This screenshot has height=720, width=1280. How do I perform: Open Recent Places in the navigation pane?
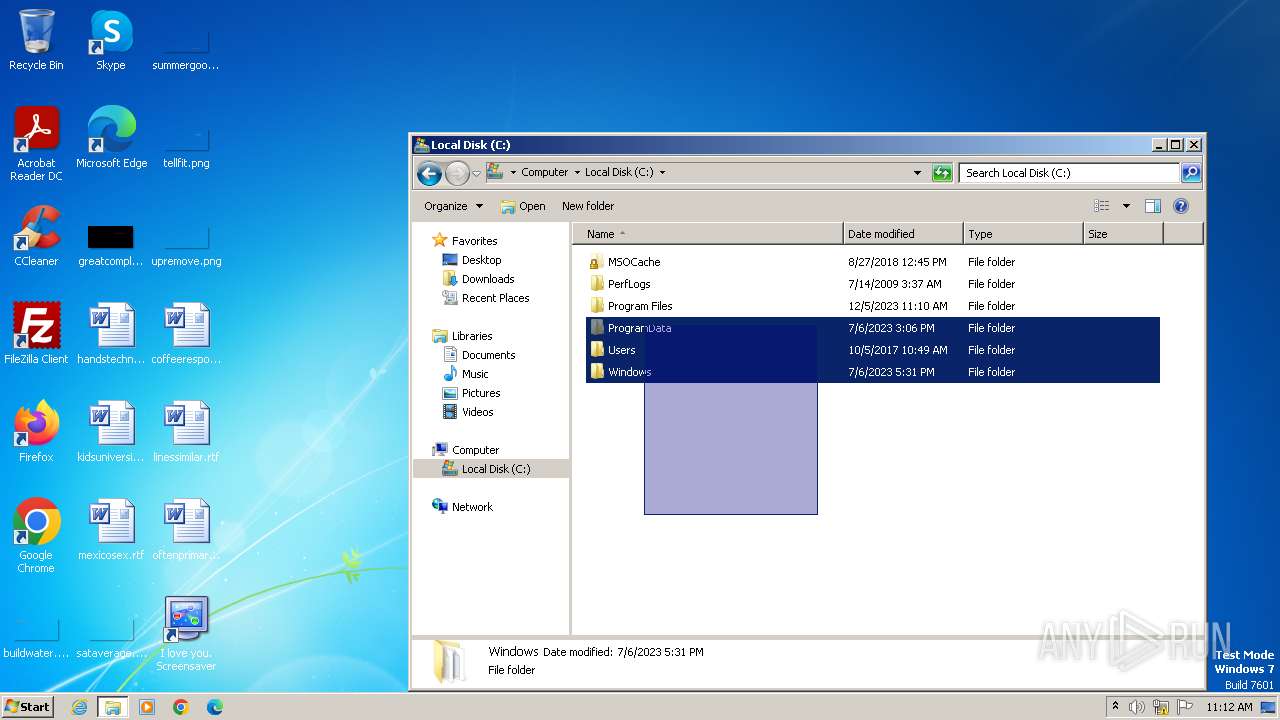495,298
